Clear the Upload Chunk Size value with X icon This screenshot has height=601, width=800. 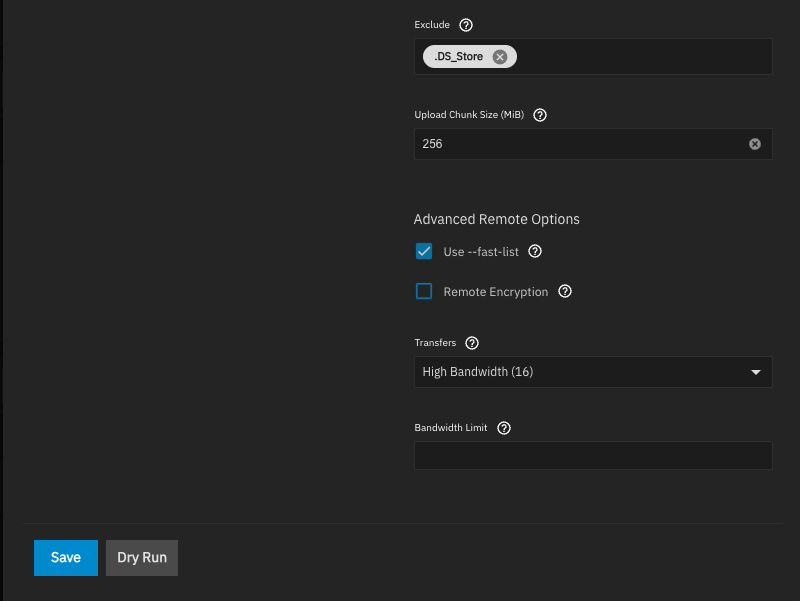(755, 144)
